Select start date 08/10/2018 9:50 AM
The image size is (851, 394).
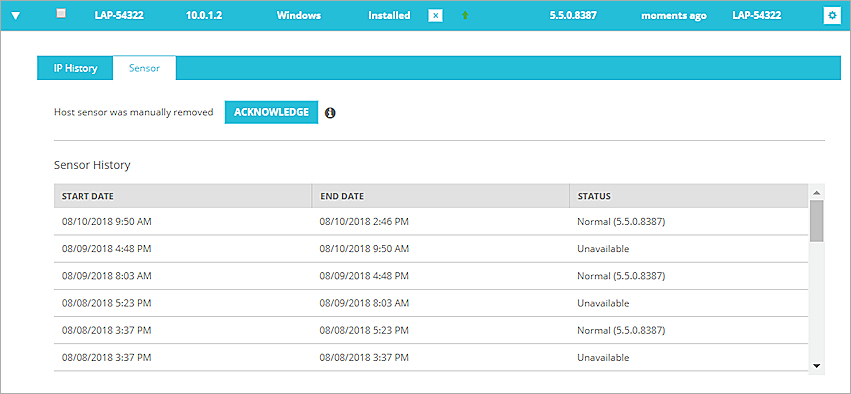pos(106,221)
